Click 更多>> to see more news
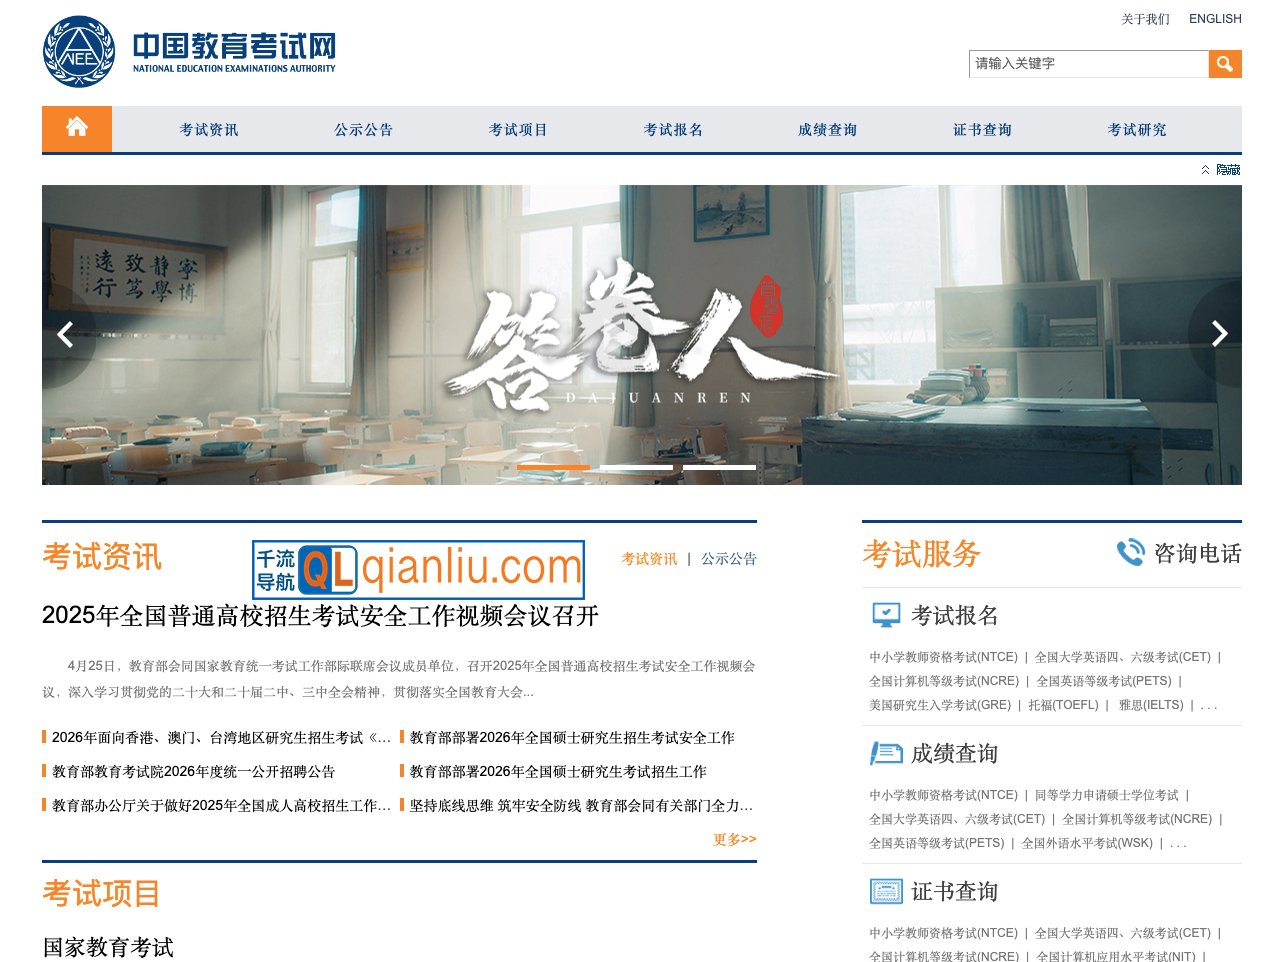The height and width of the screenshot is (962, 1284). (x=733, y=839)
